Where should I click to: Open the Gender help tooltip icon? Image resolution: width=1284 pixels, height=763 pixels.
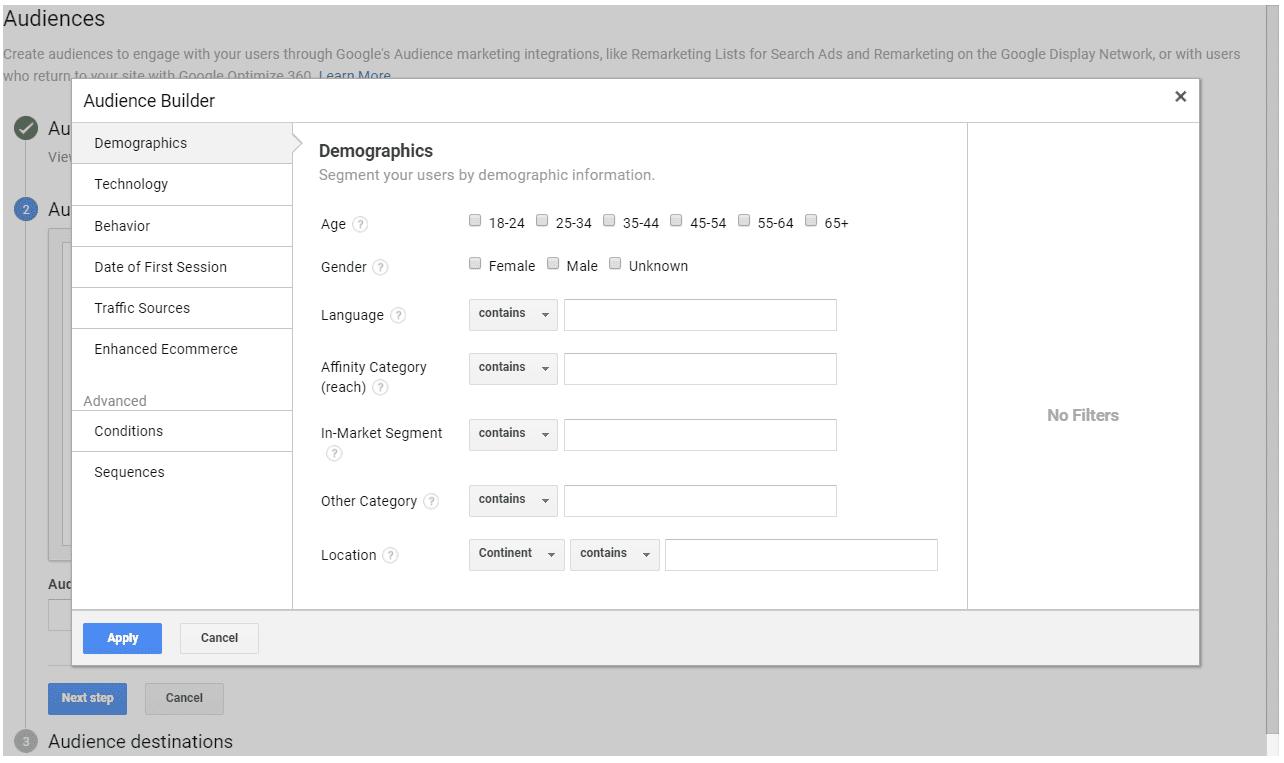(380, 268)
